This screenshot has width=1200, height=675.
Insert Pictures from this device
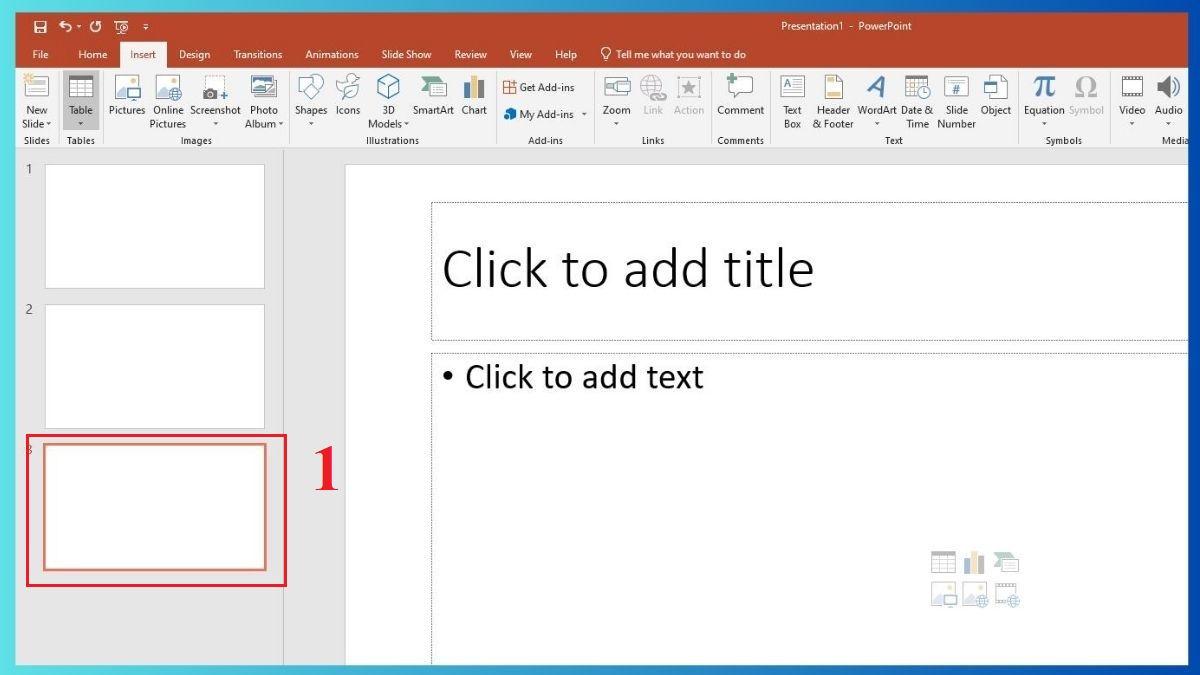coord(126,95)
